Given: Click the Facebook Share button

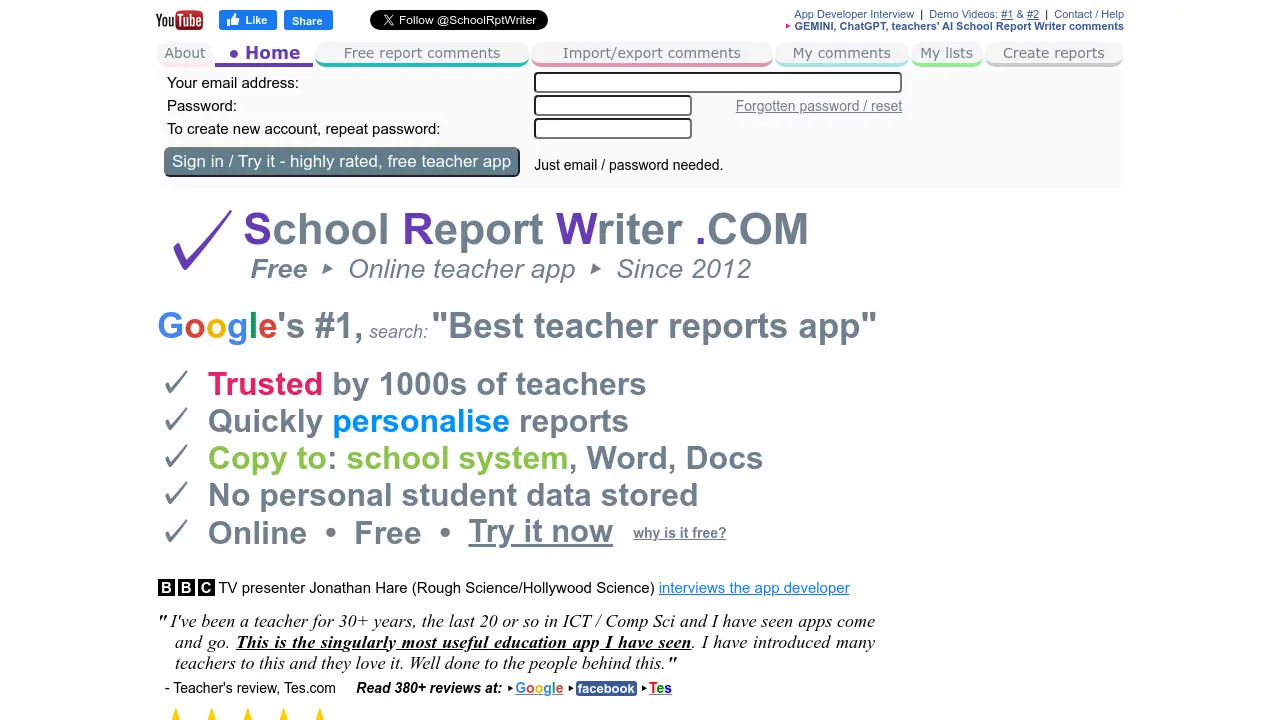Looking at the screenshot, I should click(308, 20).
